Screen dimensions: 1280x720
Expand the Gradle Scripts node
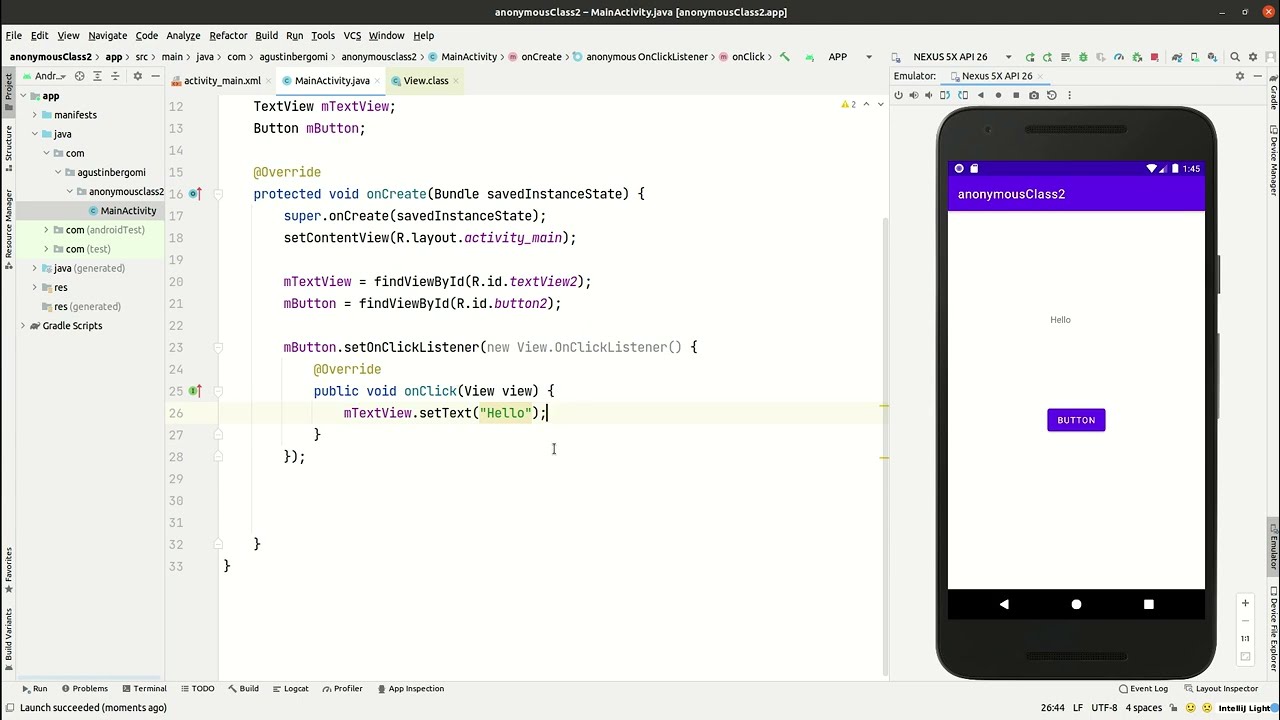[23, 326]
